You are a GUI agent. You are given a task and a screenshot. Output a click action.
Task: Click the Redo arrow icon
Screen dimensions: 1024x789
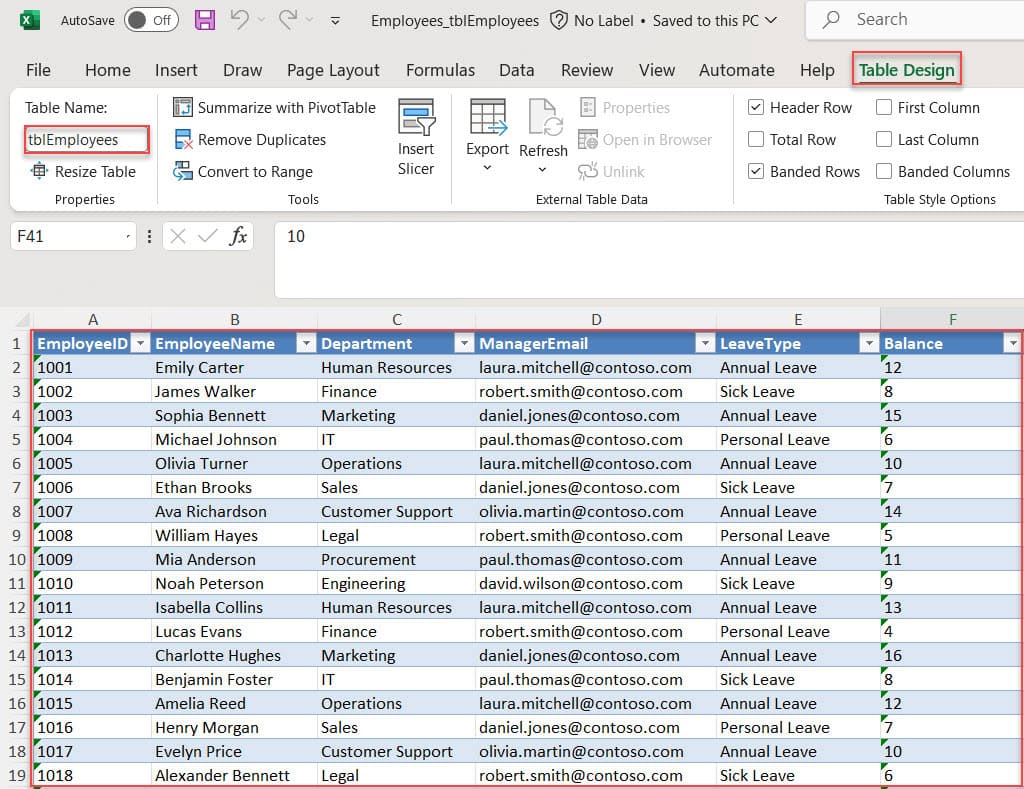pos(287,20)
